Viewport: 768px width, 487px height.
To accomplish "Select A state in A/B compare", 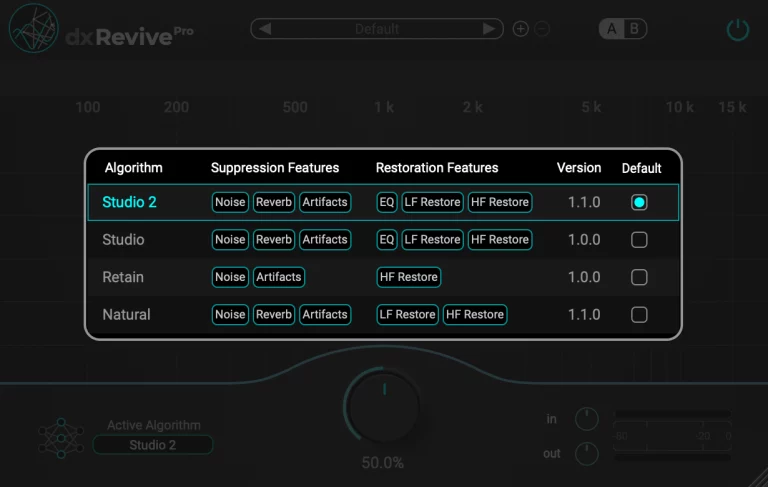I will click(612, 29).
